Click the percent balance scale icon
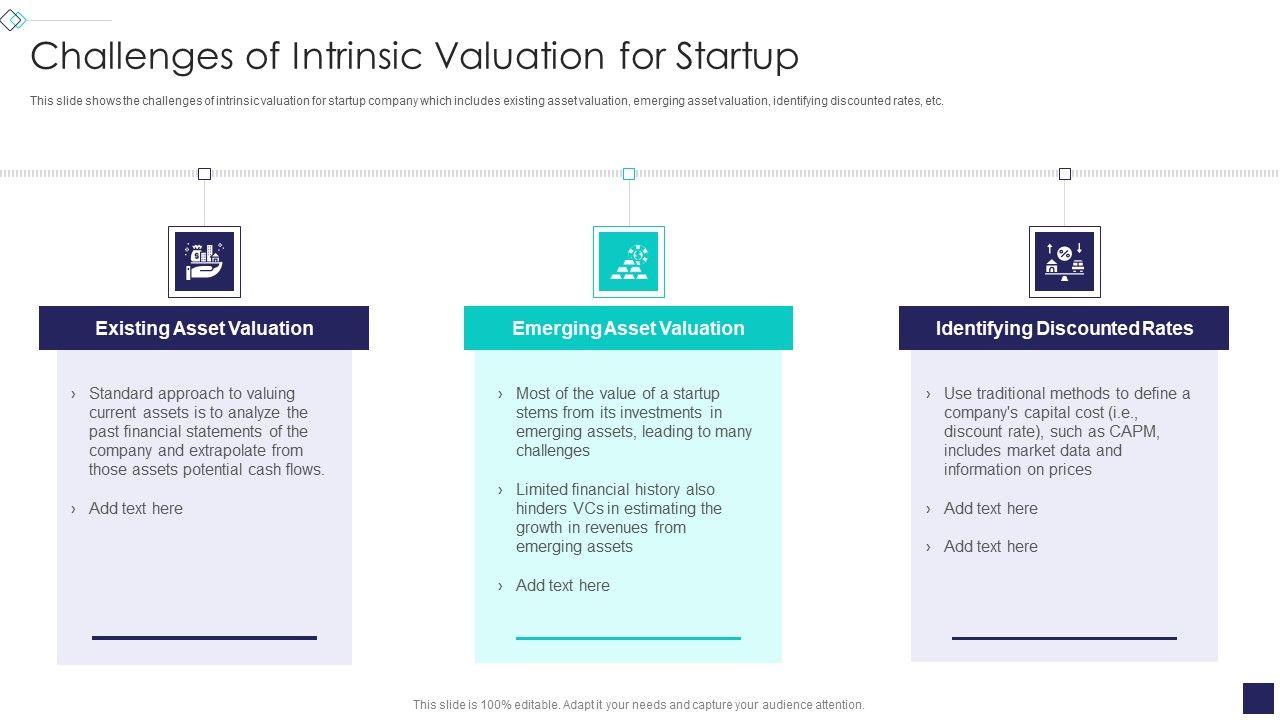This screenshot has height=720, width=1280. tap(1064, 262)
